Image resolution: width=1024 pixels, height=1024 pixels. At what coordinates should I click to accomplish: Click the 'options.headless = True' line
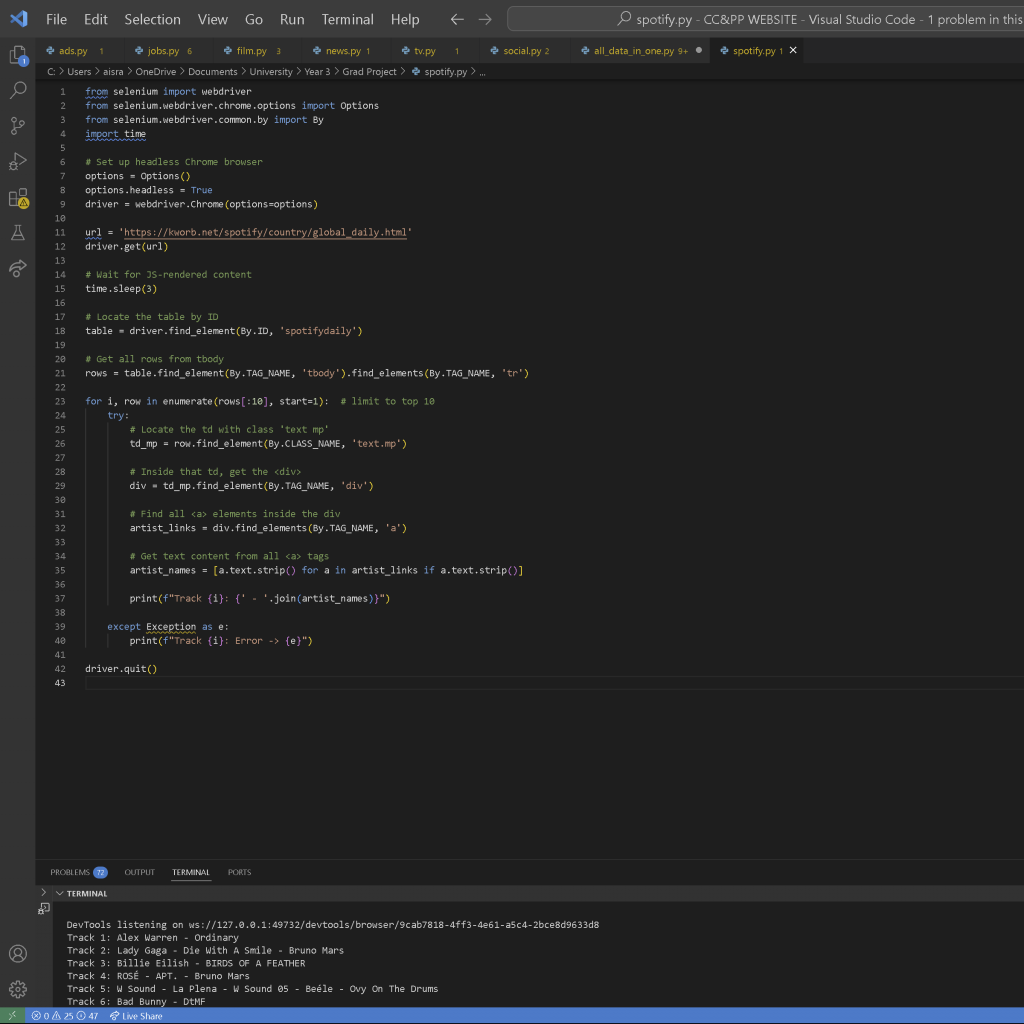149,190
